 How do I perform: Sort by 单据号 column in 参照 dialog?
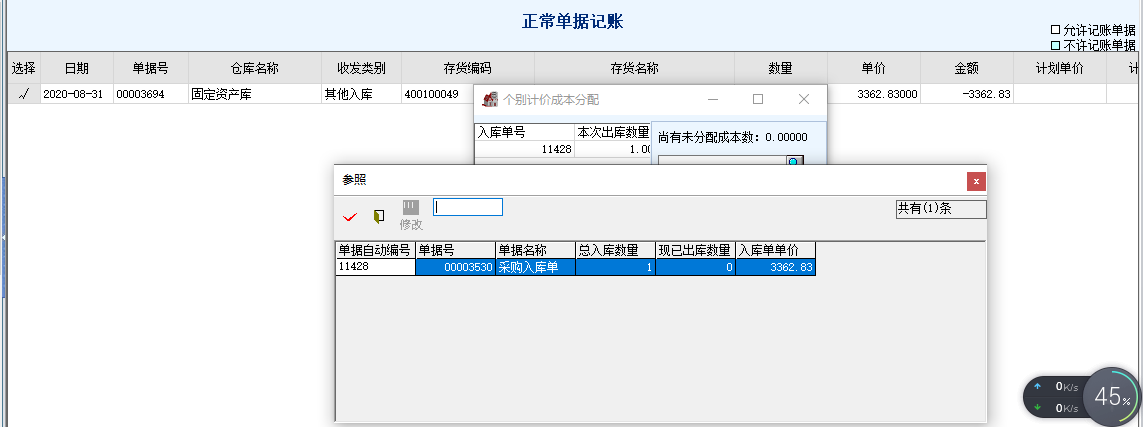click(x=456, y=250)
